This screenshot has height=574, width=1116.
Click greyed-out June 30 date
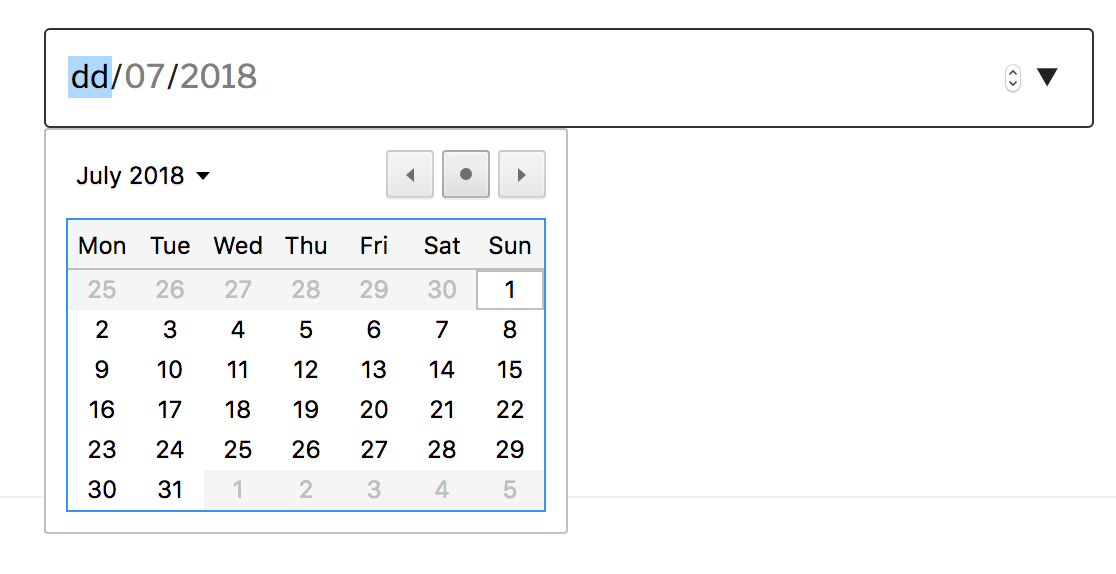click(442, 290)
